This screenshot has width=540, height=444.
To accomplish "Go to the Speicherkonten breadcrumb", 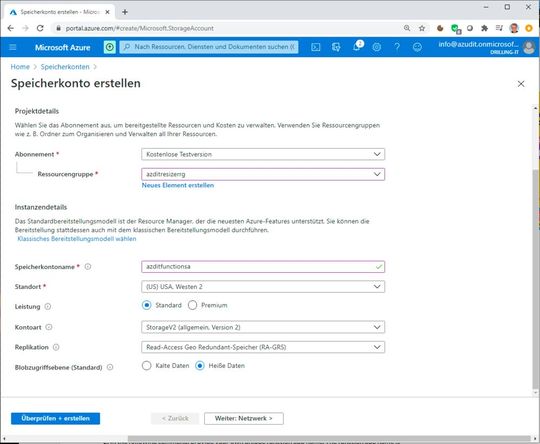I will (65, 67).
